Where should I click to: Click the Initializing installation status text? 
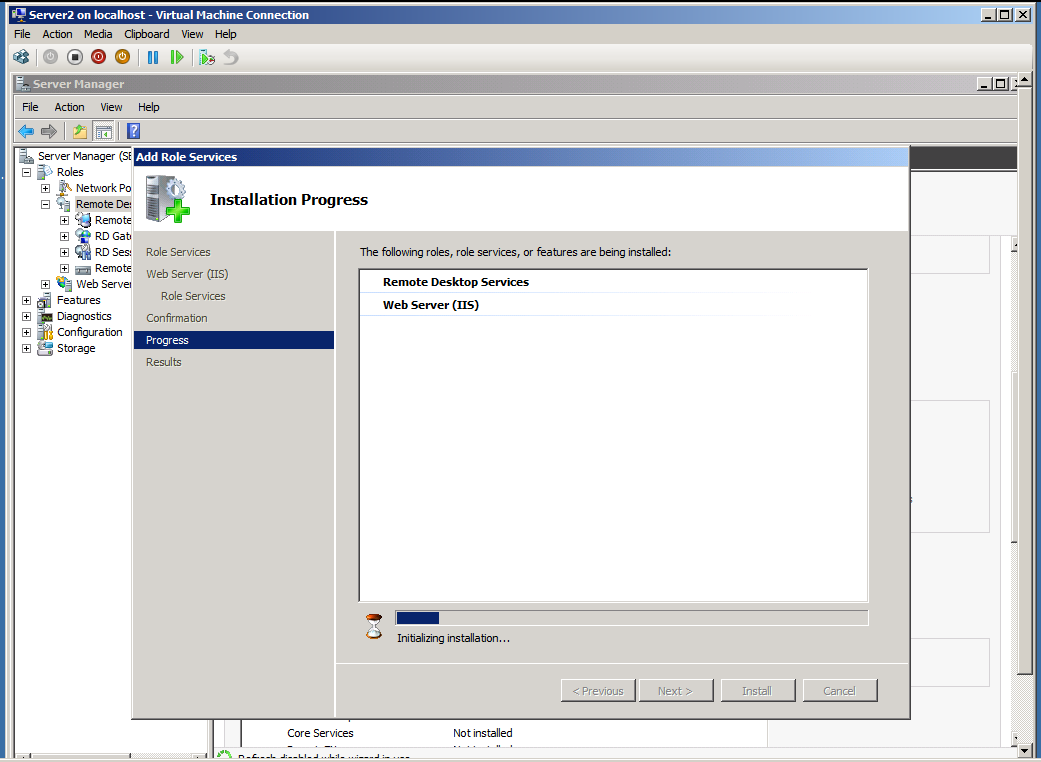pos(453,638)
